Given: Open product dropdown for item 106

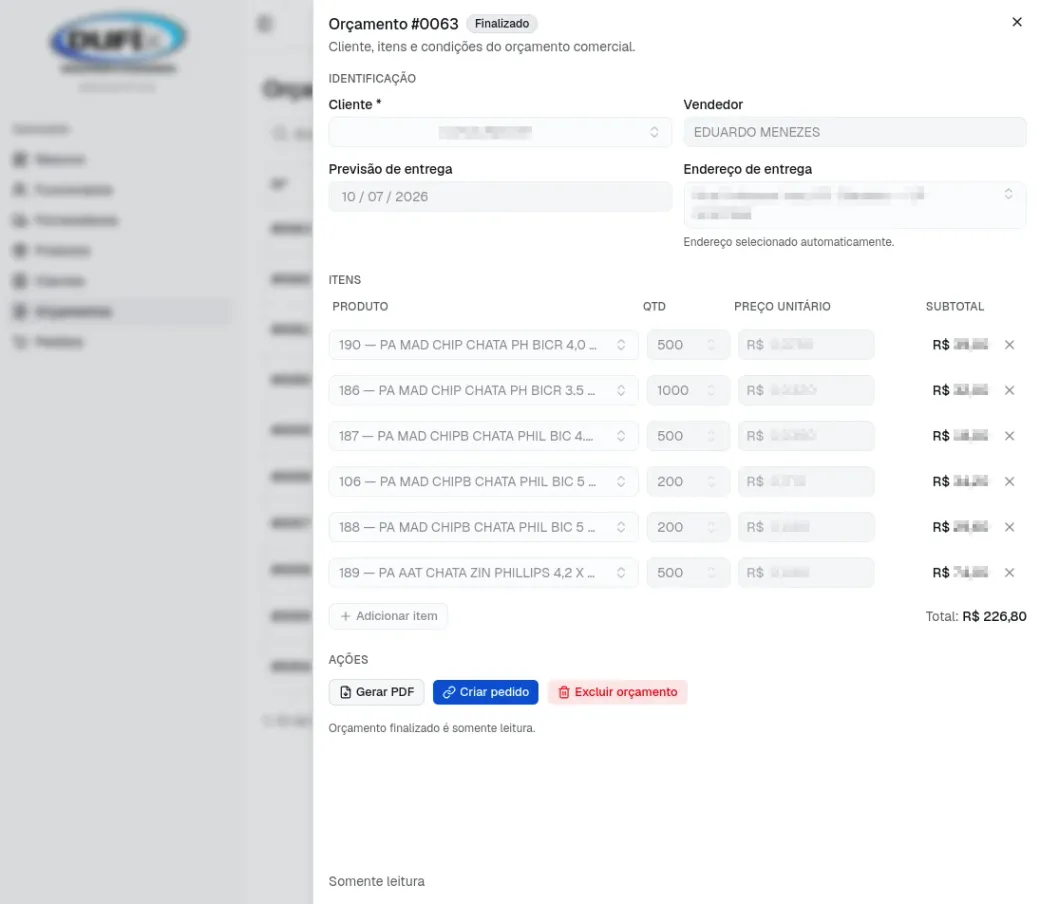Looking at the screenshot, I should (483, 482).
